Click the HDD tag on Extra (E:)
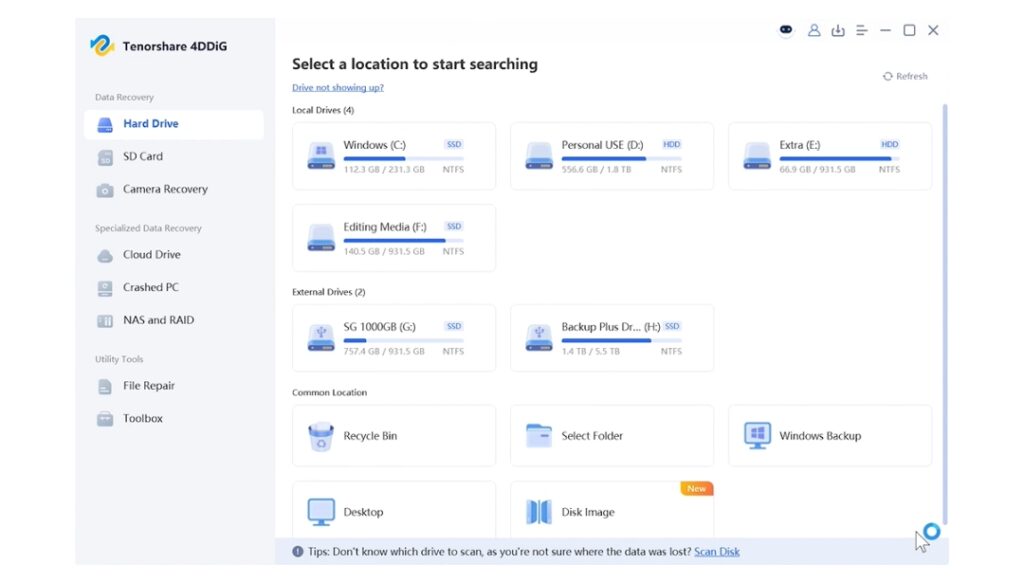Viewport: 1024px width, 582px height. (889, 144)
